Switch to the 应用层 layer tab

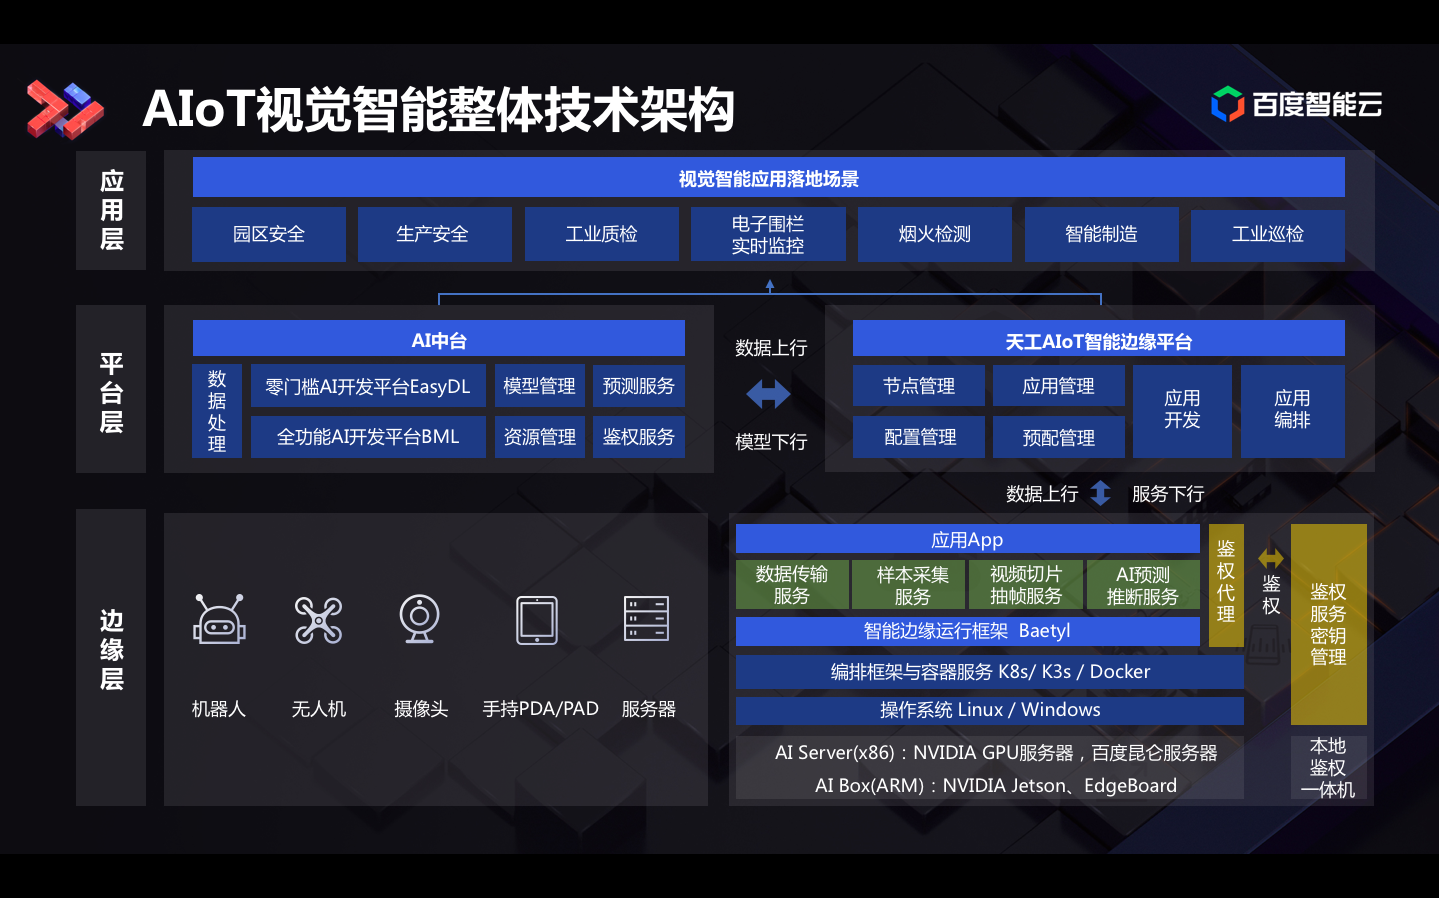tap(111, 210)
